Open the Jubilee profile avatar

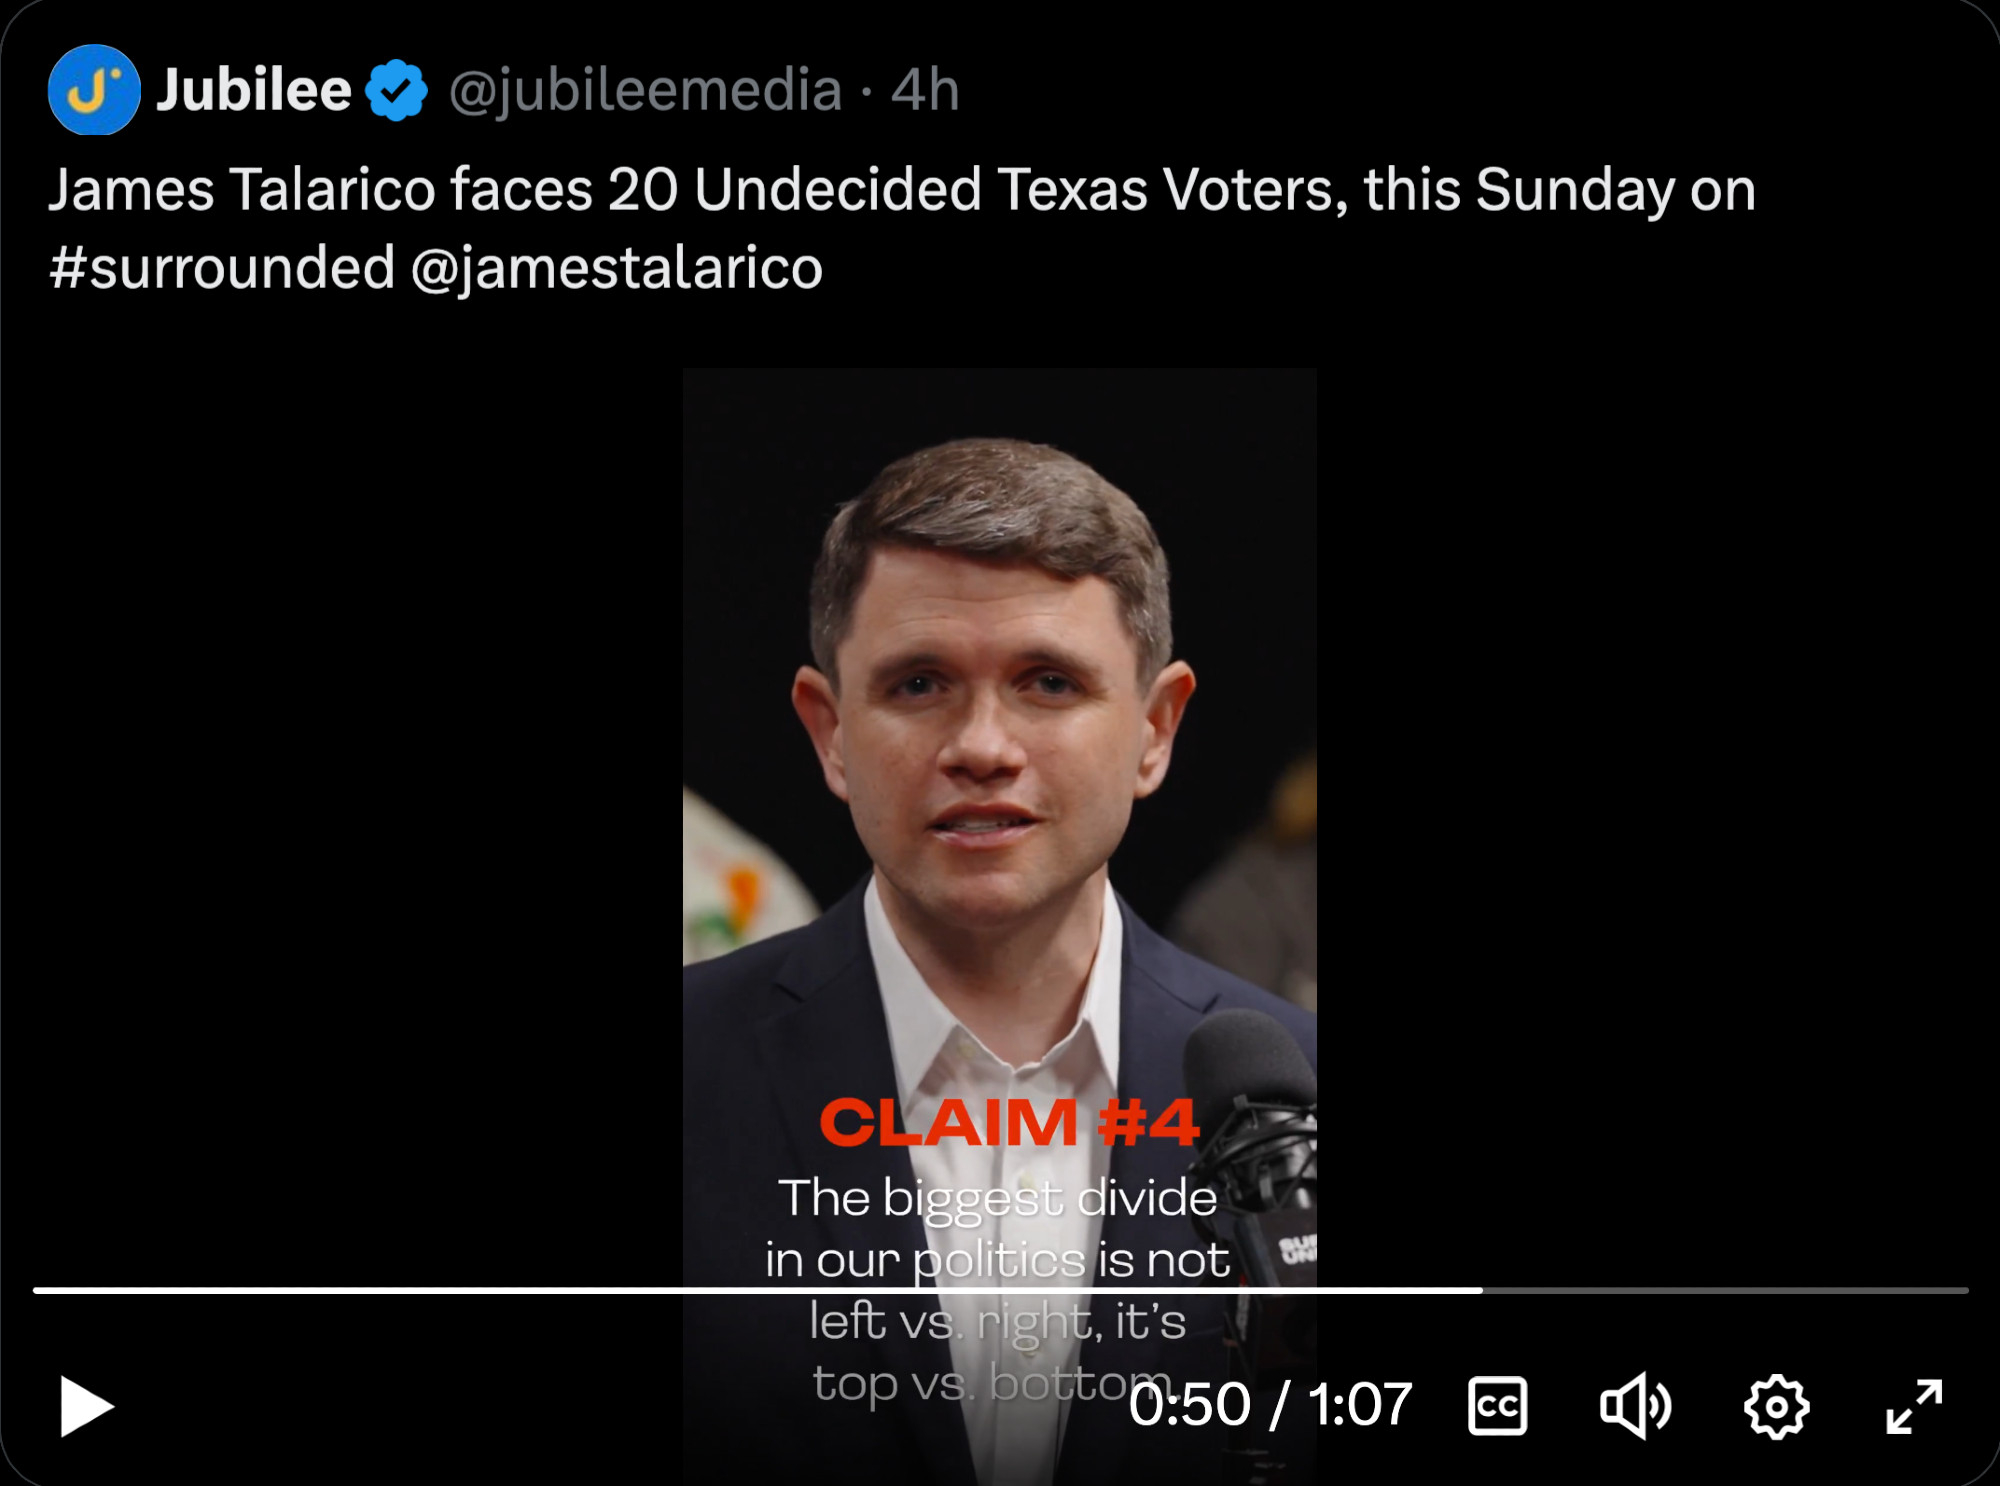(94, 90)
